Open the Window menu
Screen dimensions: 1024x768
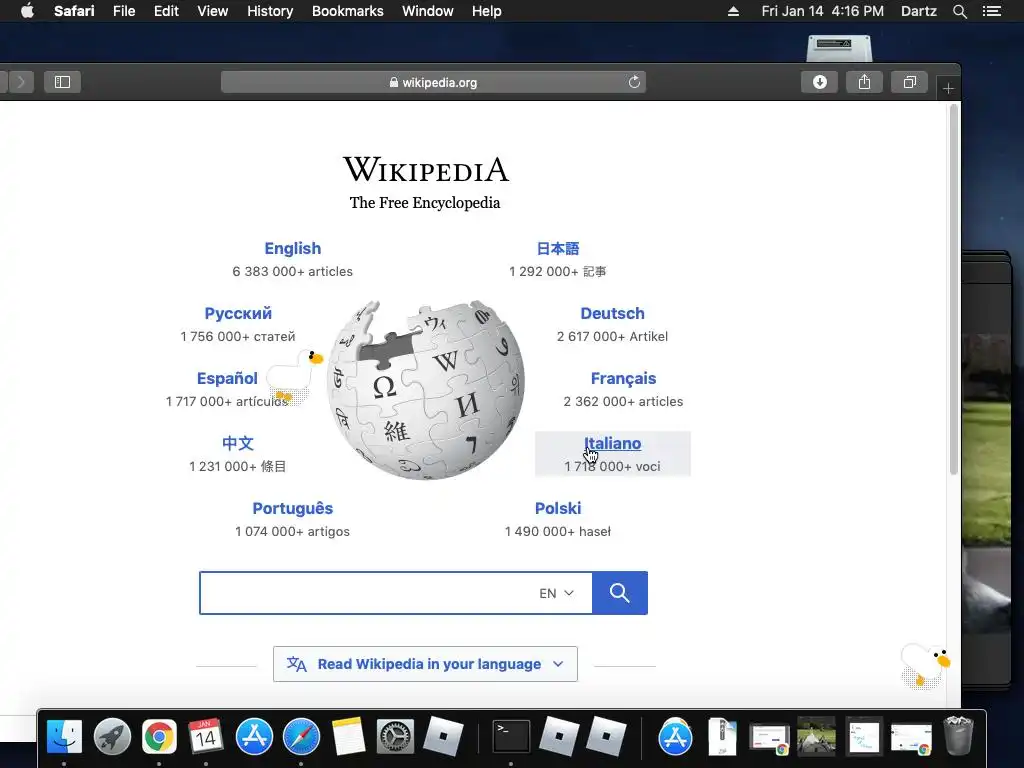pyautogui.click(x=428, y=11)
